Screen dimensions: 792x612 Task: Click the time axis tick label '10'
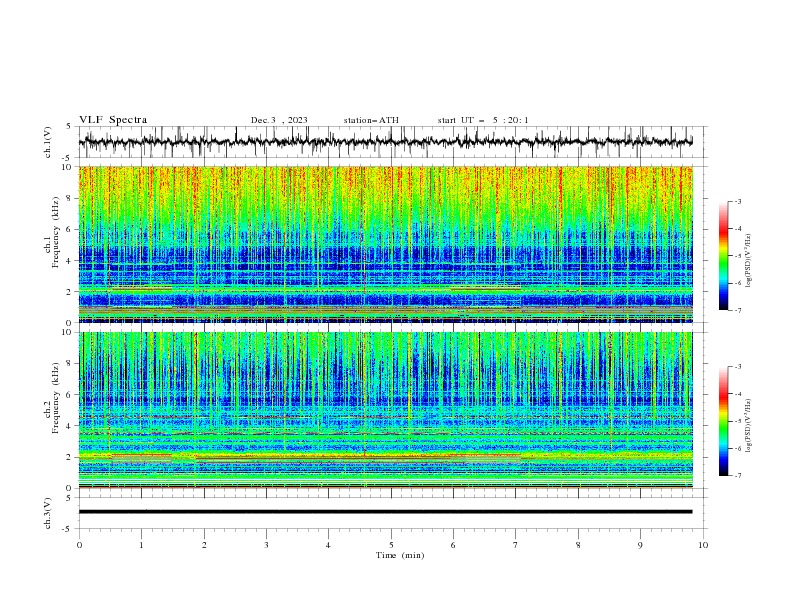tap(703, 545)
